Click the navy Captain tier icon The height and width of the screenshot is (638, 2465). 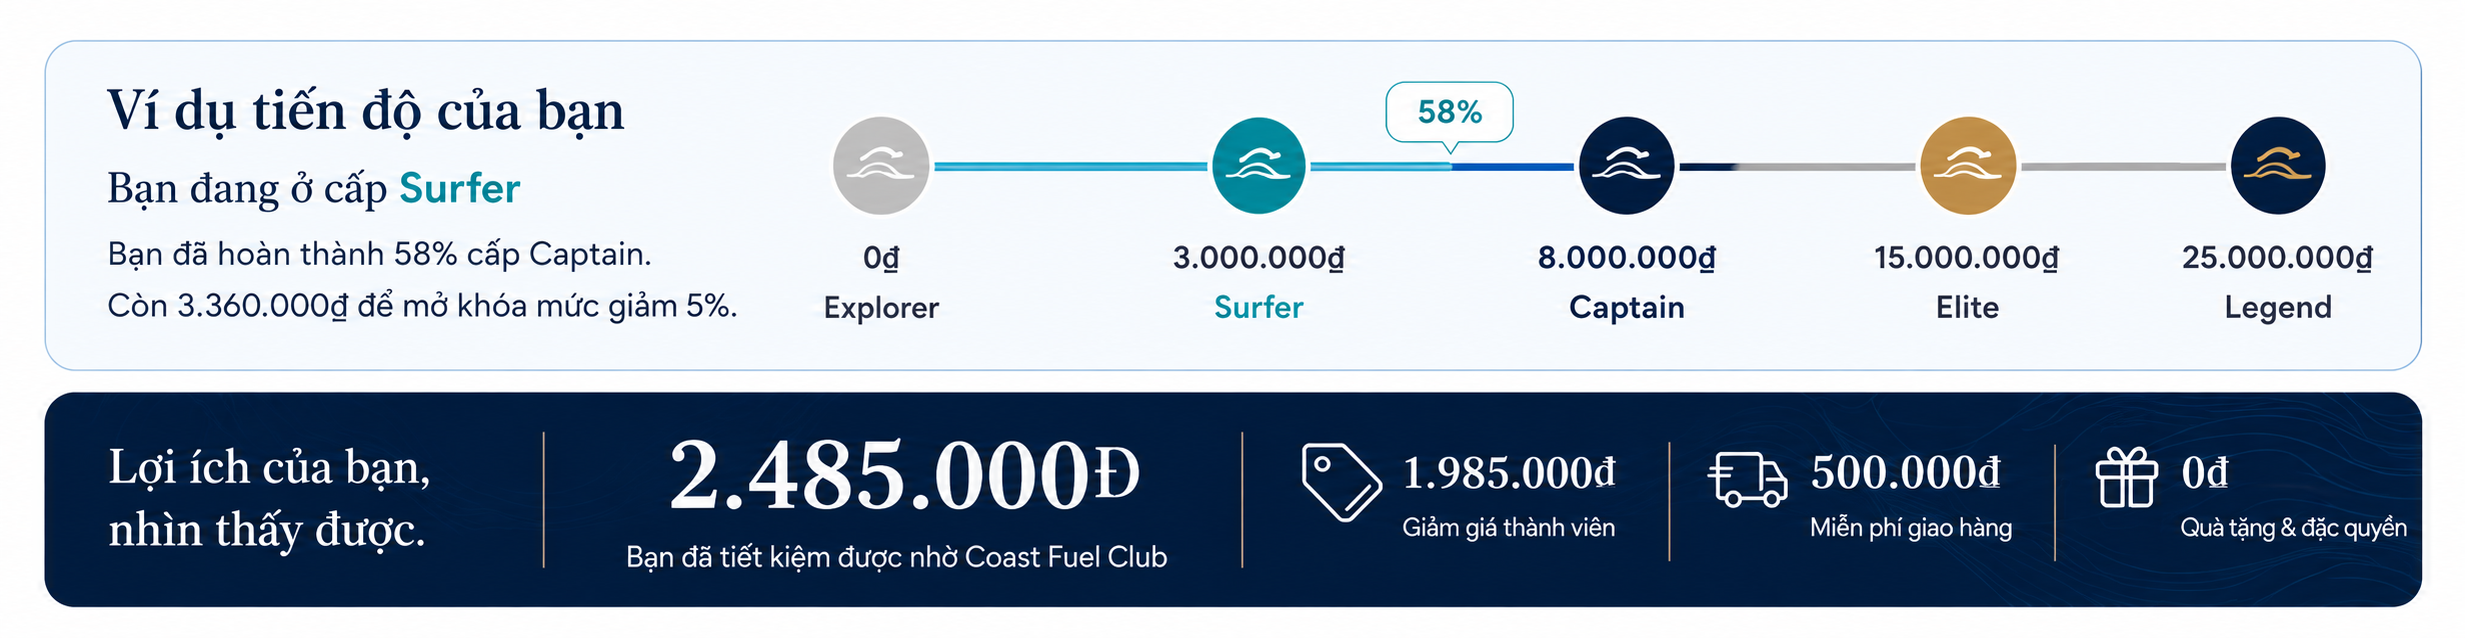1626,166
